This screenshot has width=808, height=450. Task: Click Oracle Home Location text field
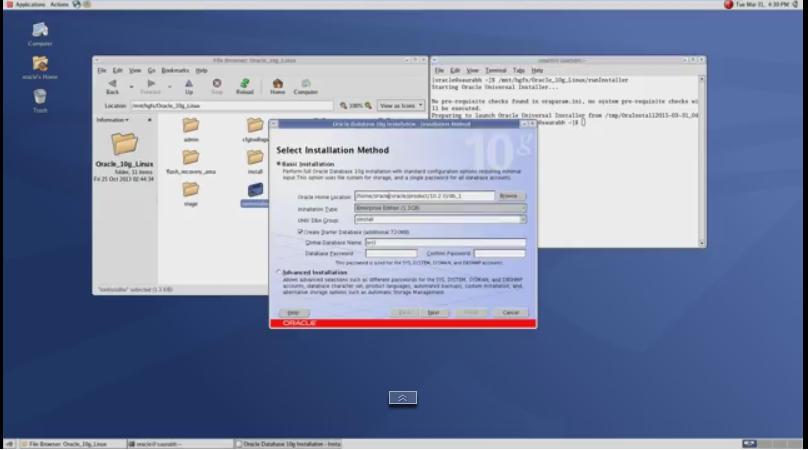coord(424,196)
